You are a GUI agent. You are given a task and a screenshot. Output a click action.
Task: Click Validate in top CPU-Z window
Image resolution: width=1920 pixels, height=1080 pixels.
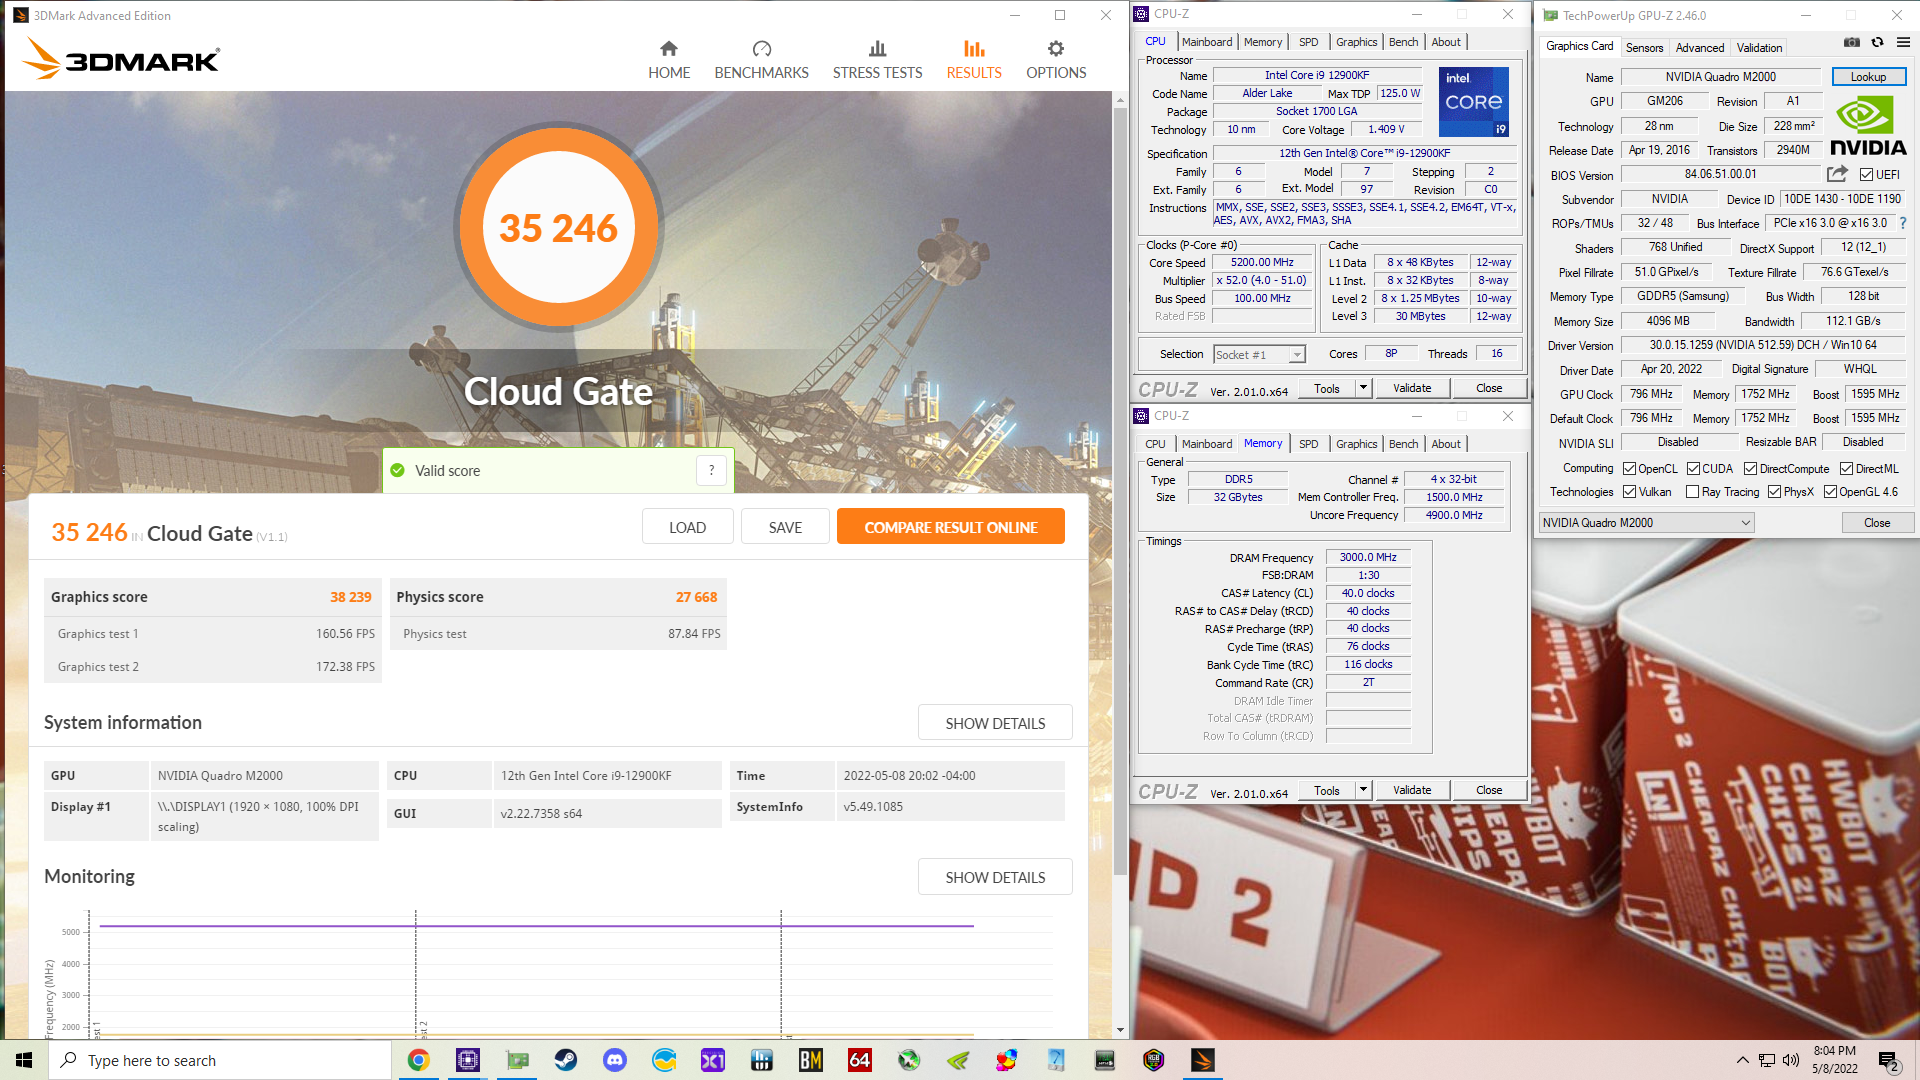pyautogui.click(x=1411, y=388)
